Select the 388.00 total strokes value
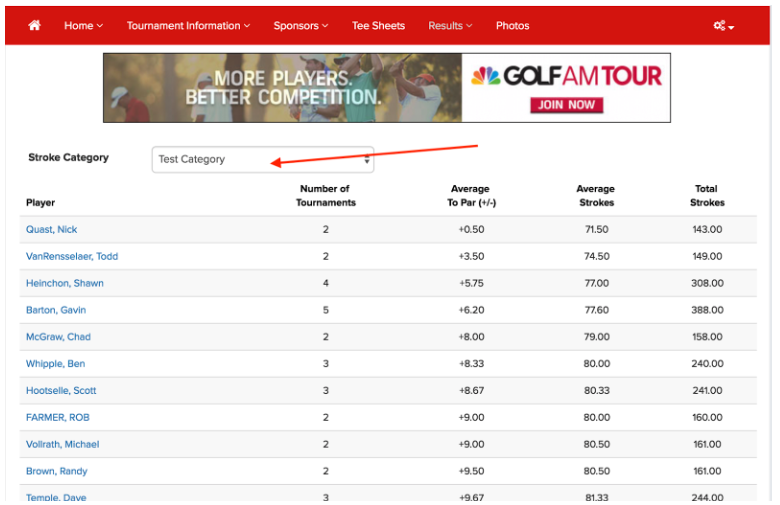Image resolution: width=780 pixels, height=505 pixels. [707, 310]
